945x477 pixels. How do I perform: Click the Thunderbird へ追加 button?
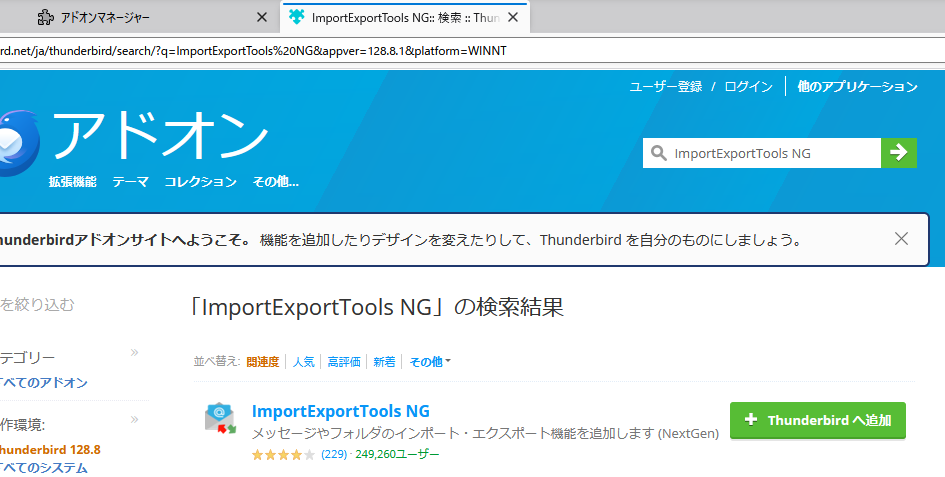pos(818,420)
